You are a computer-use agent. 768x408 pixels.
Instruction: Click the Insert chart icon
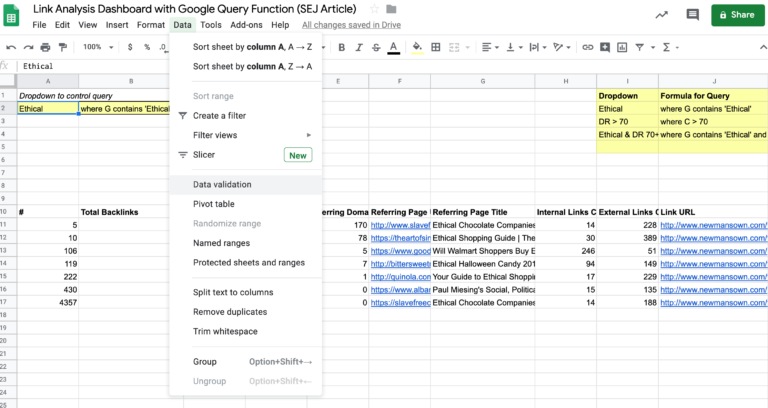[623, 47]
